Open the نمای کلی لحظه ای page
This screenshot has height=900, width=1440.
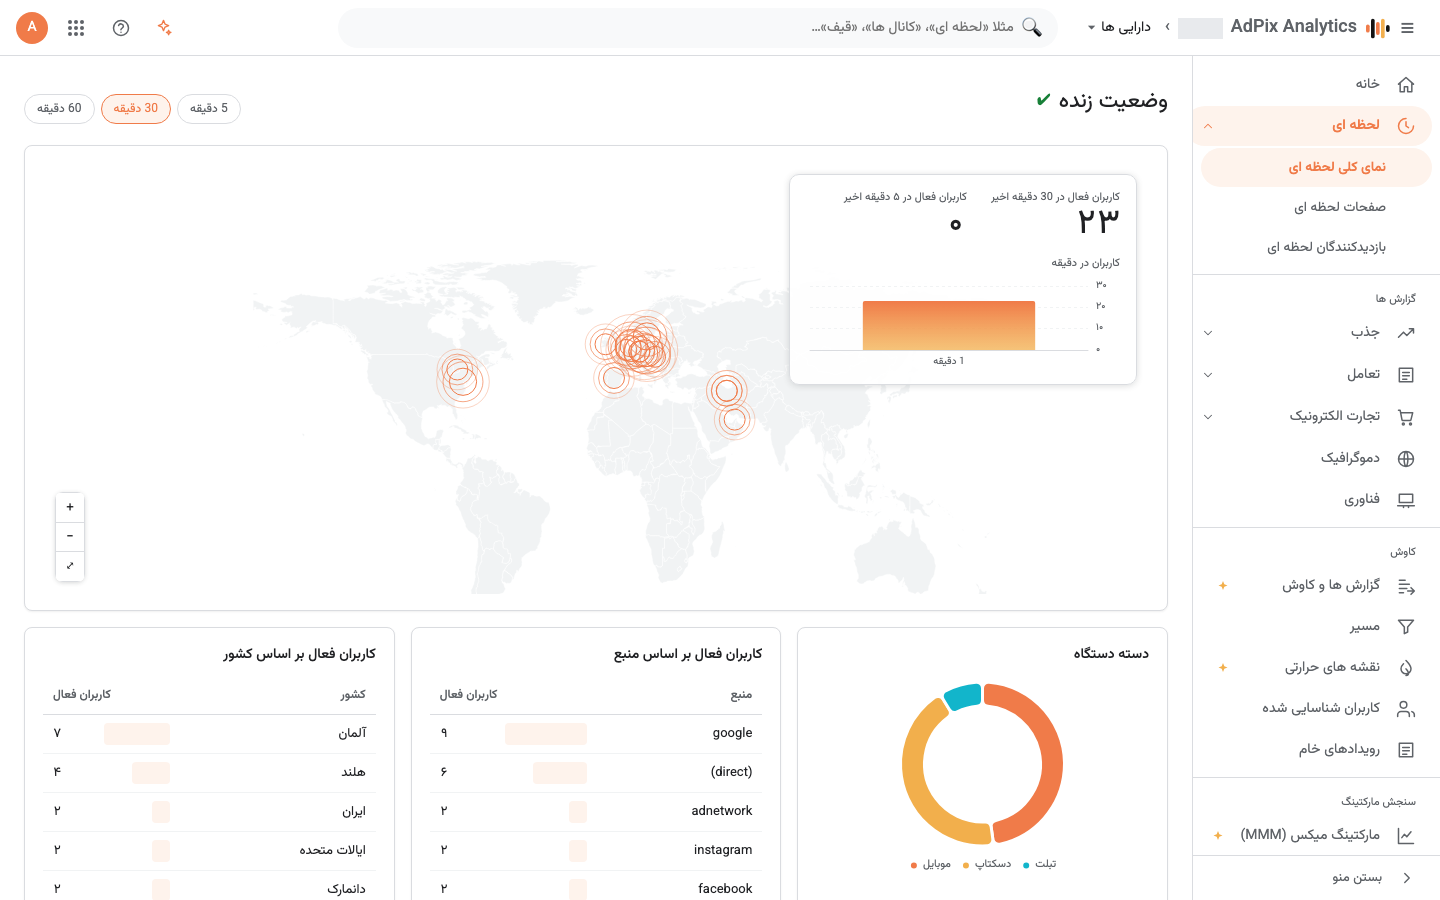point(1316,167)
